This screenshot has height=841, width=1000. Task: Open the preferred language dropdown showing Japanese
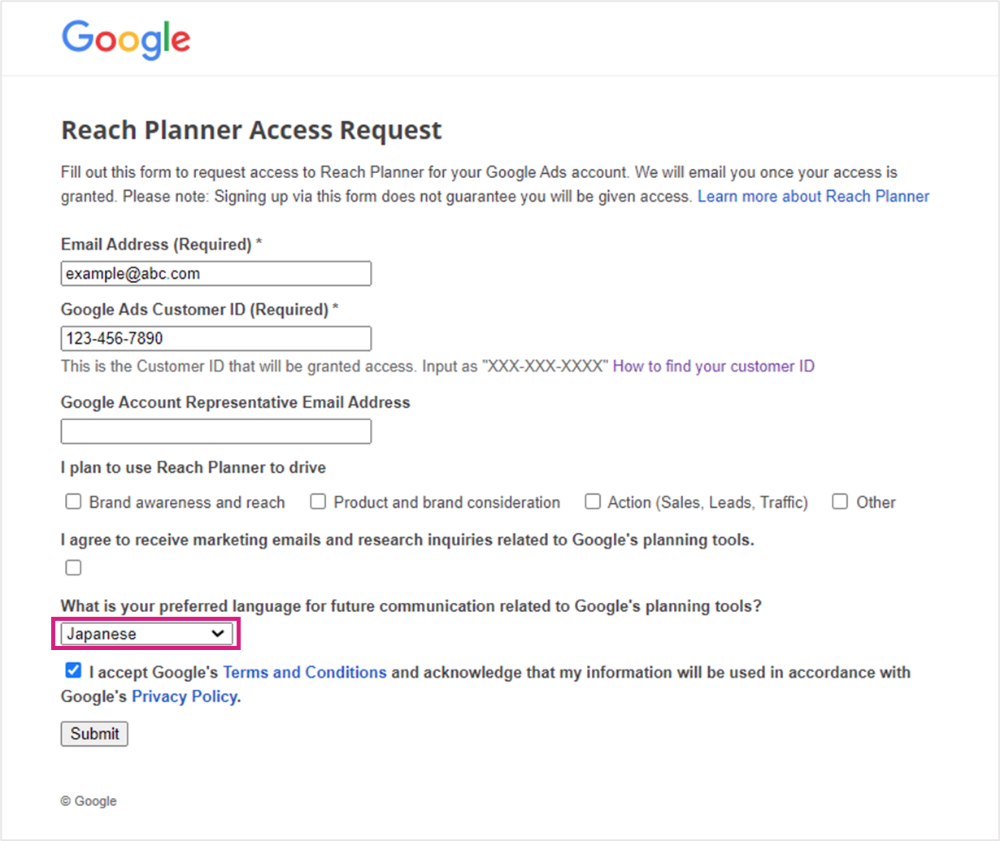coord(147,634)
